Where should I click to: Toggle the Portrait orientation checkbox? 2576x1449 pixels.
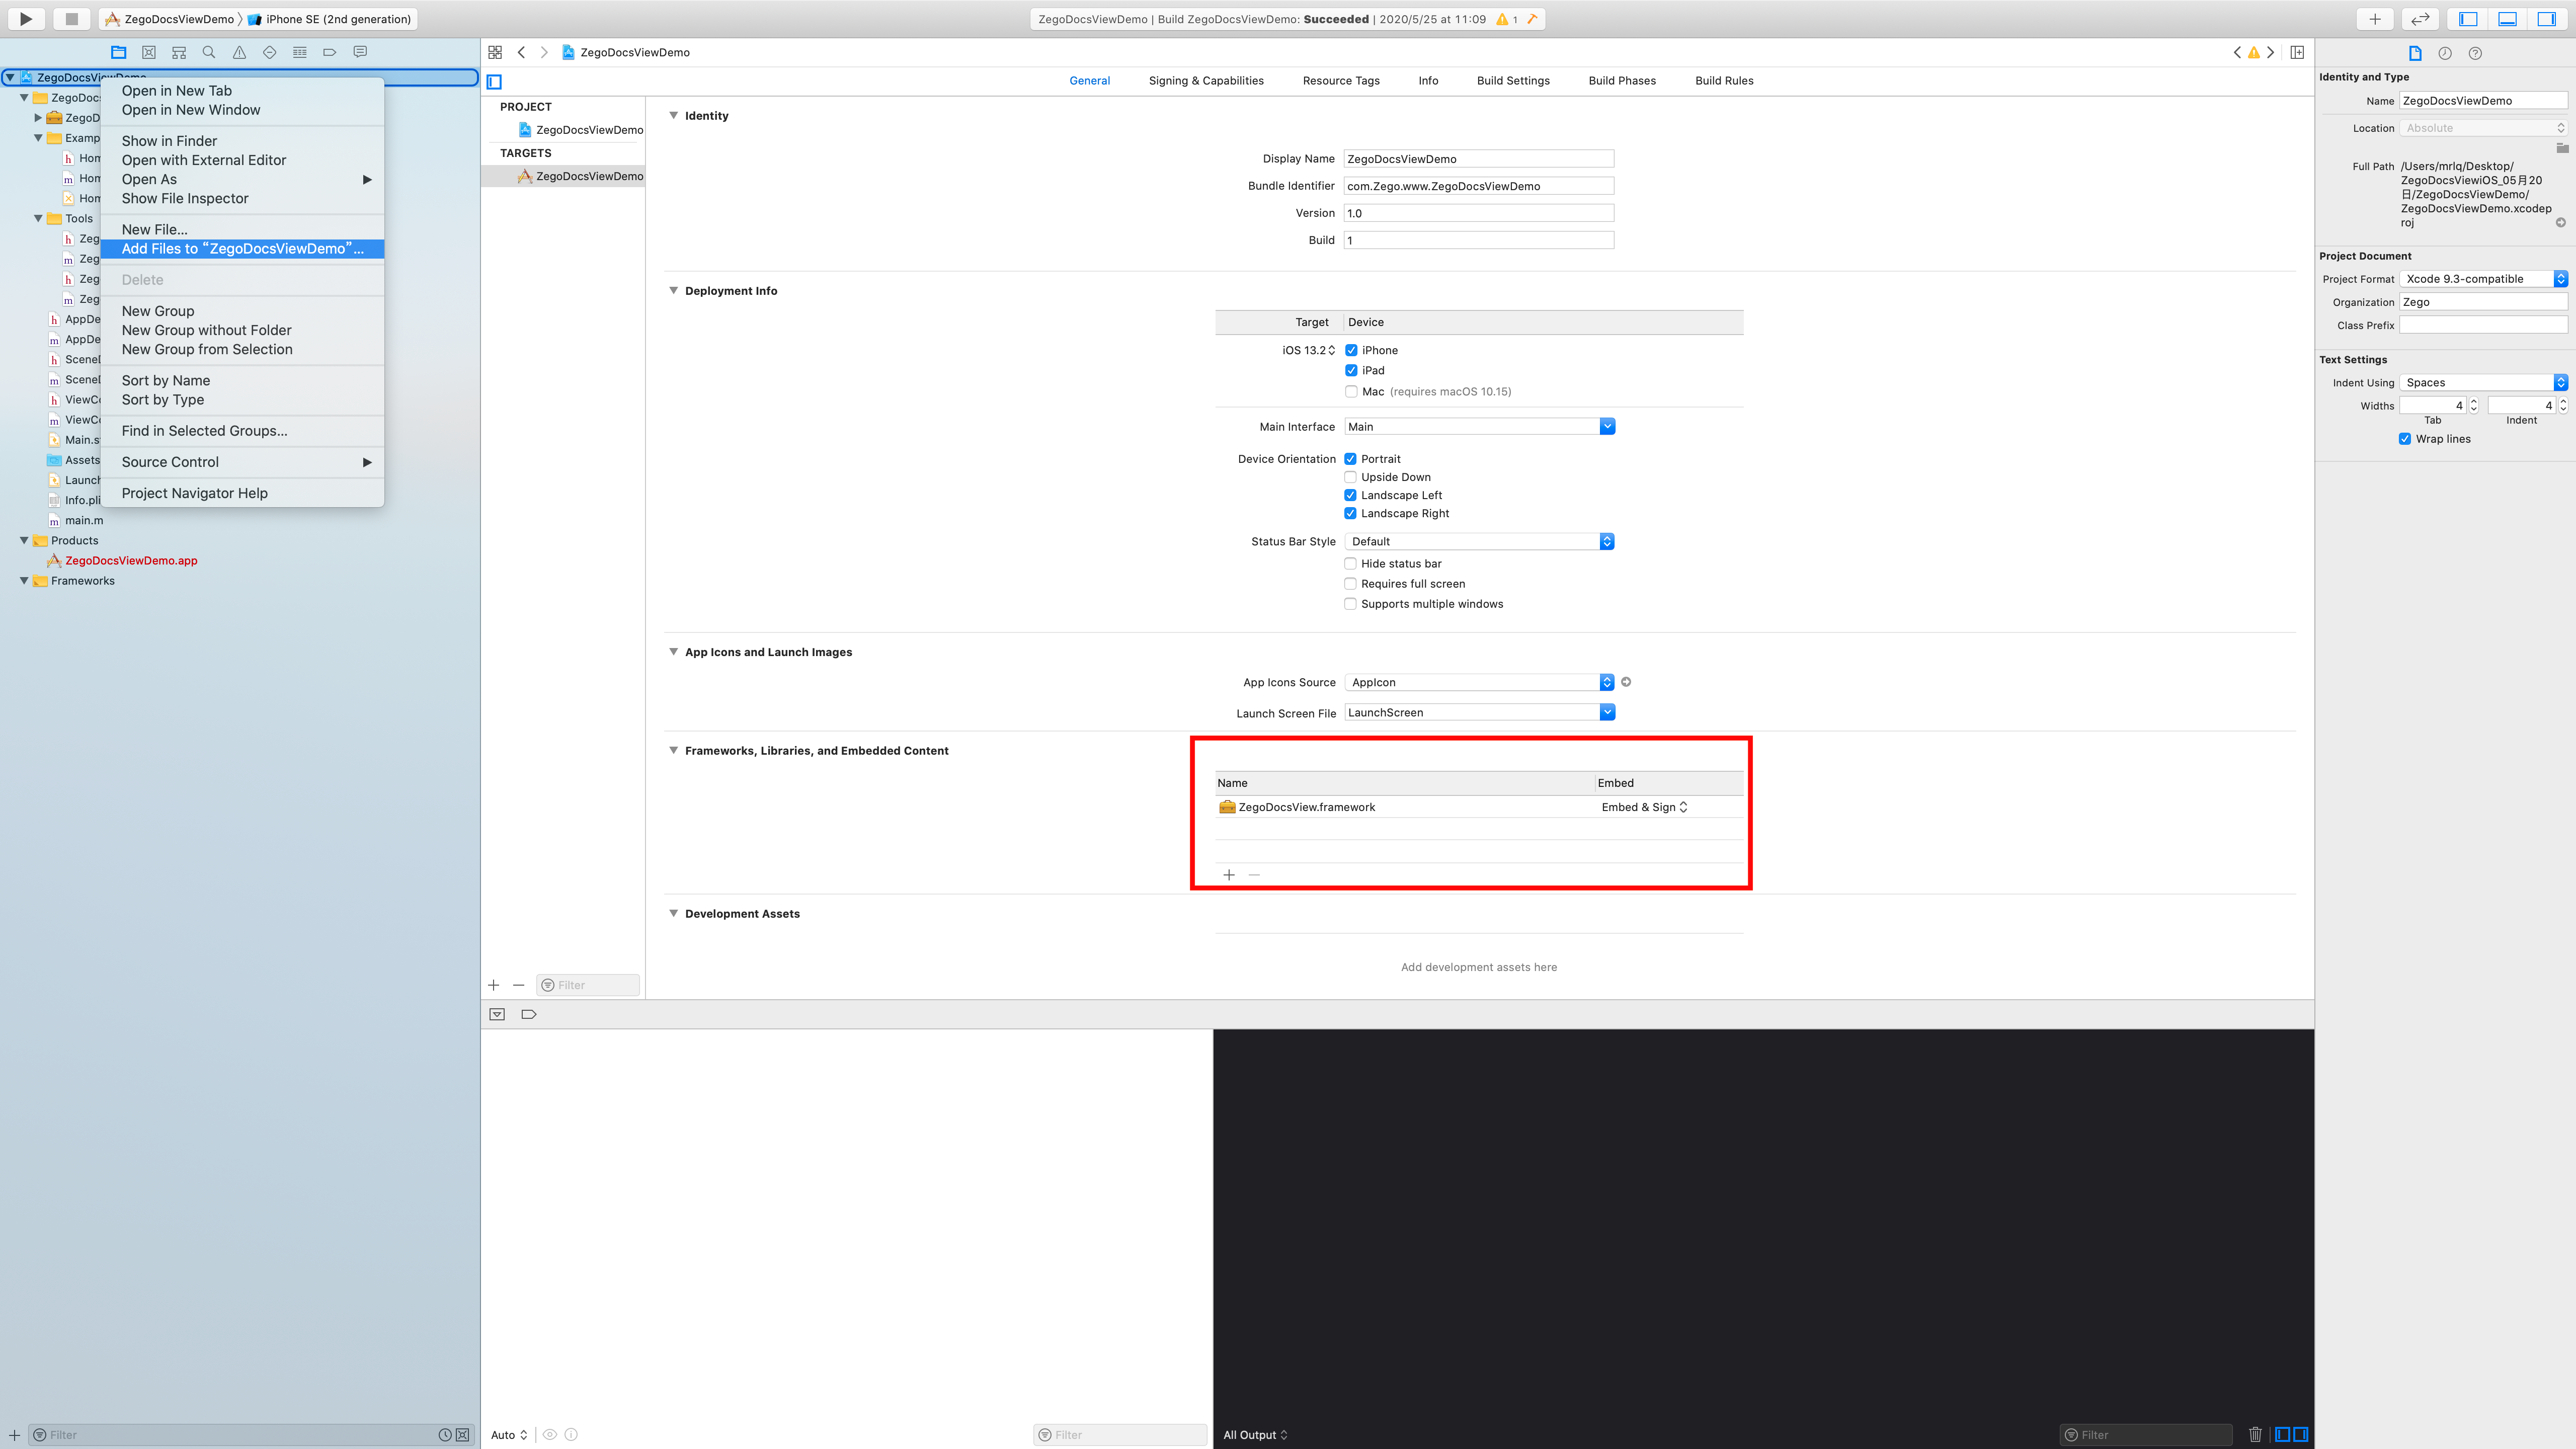[1350, 459]
